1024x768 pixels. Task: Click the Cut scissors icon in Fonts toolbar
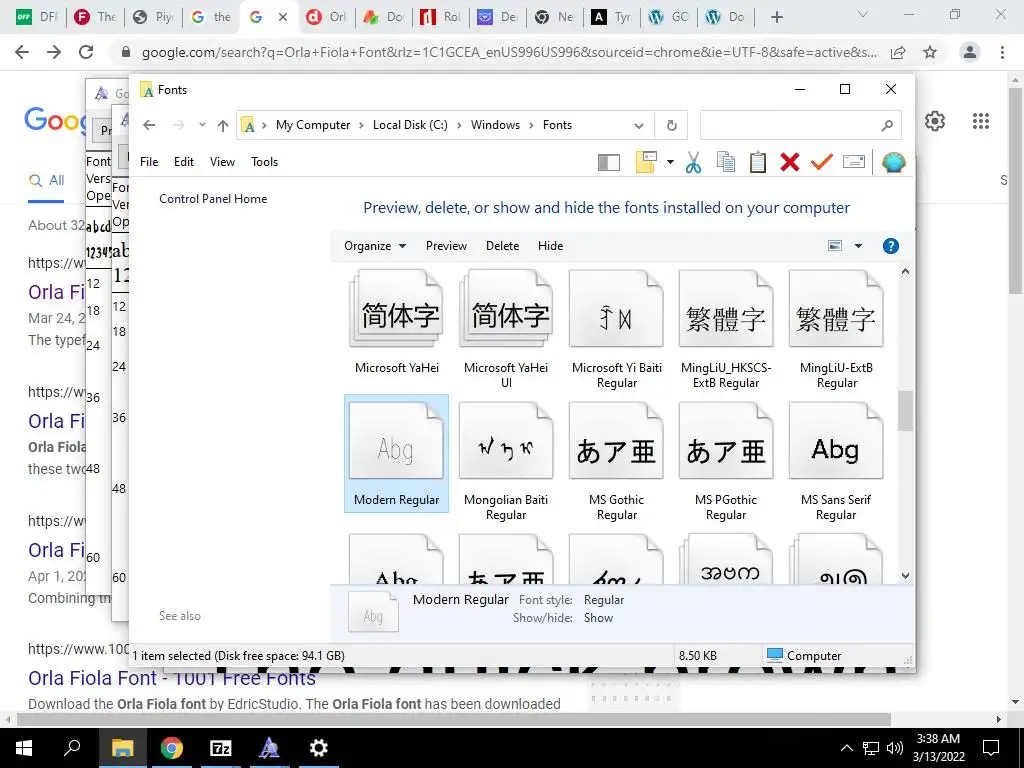694,162
